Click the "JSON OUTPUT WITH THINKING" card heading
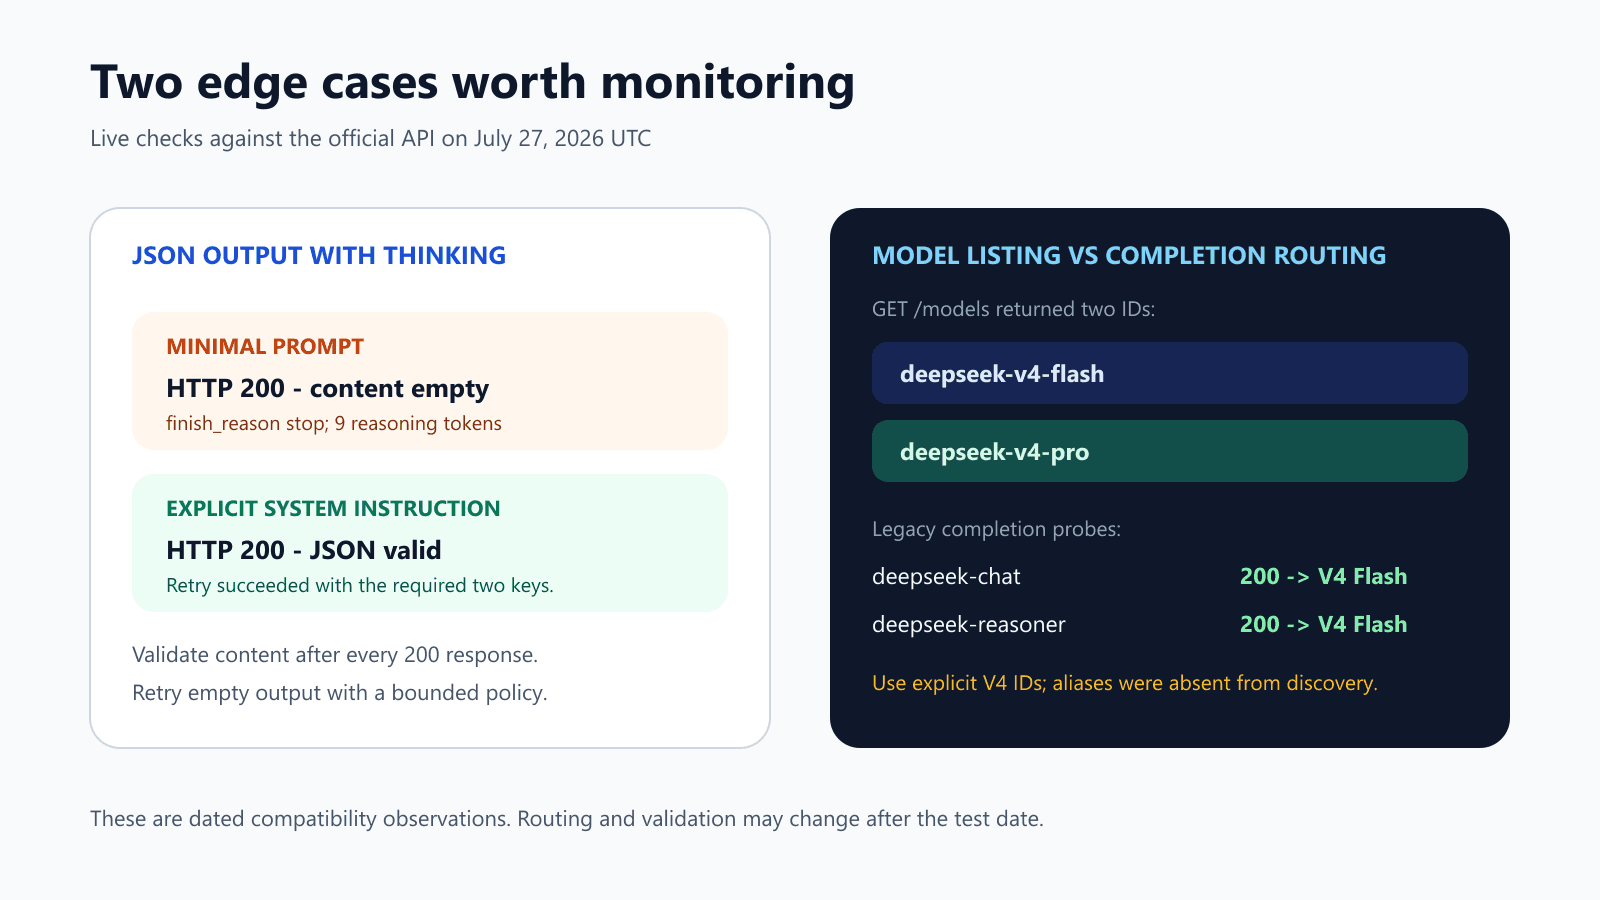Viewport: 1600px width, 900px height. tap(319, 256)
